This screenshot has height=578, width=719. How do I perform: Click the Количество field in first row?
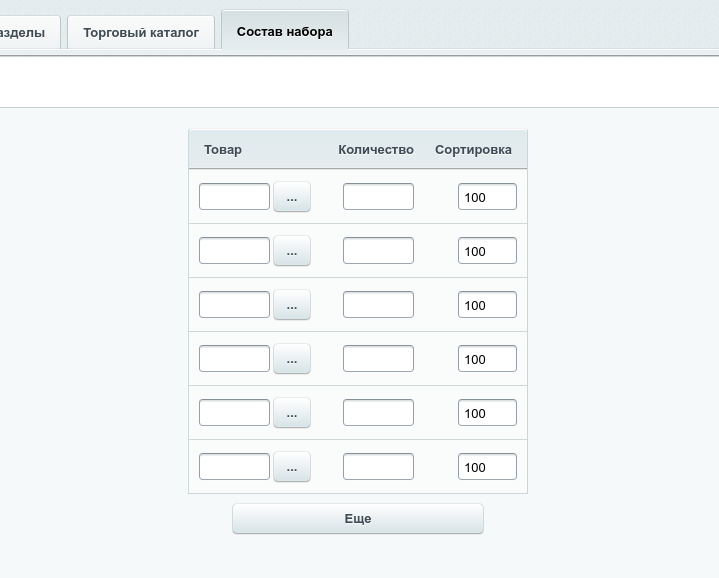coord(378,197)
